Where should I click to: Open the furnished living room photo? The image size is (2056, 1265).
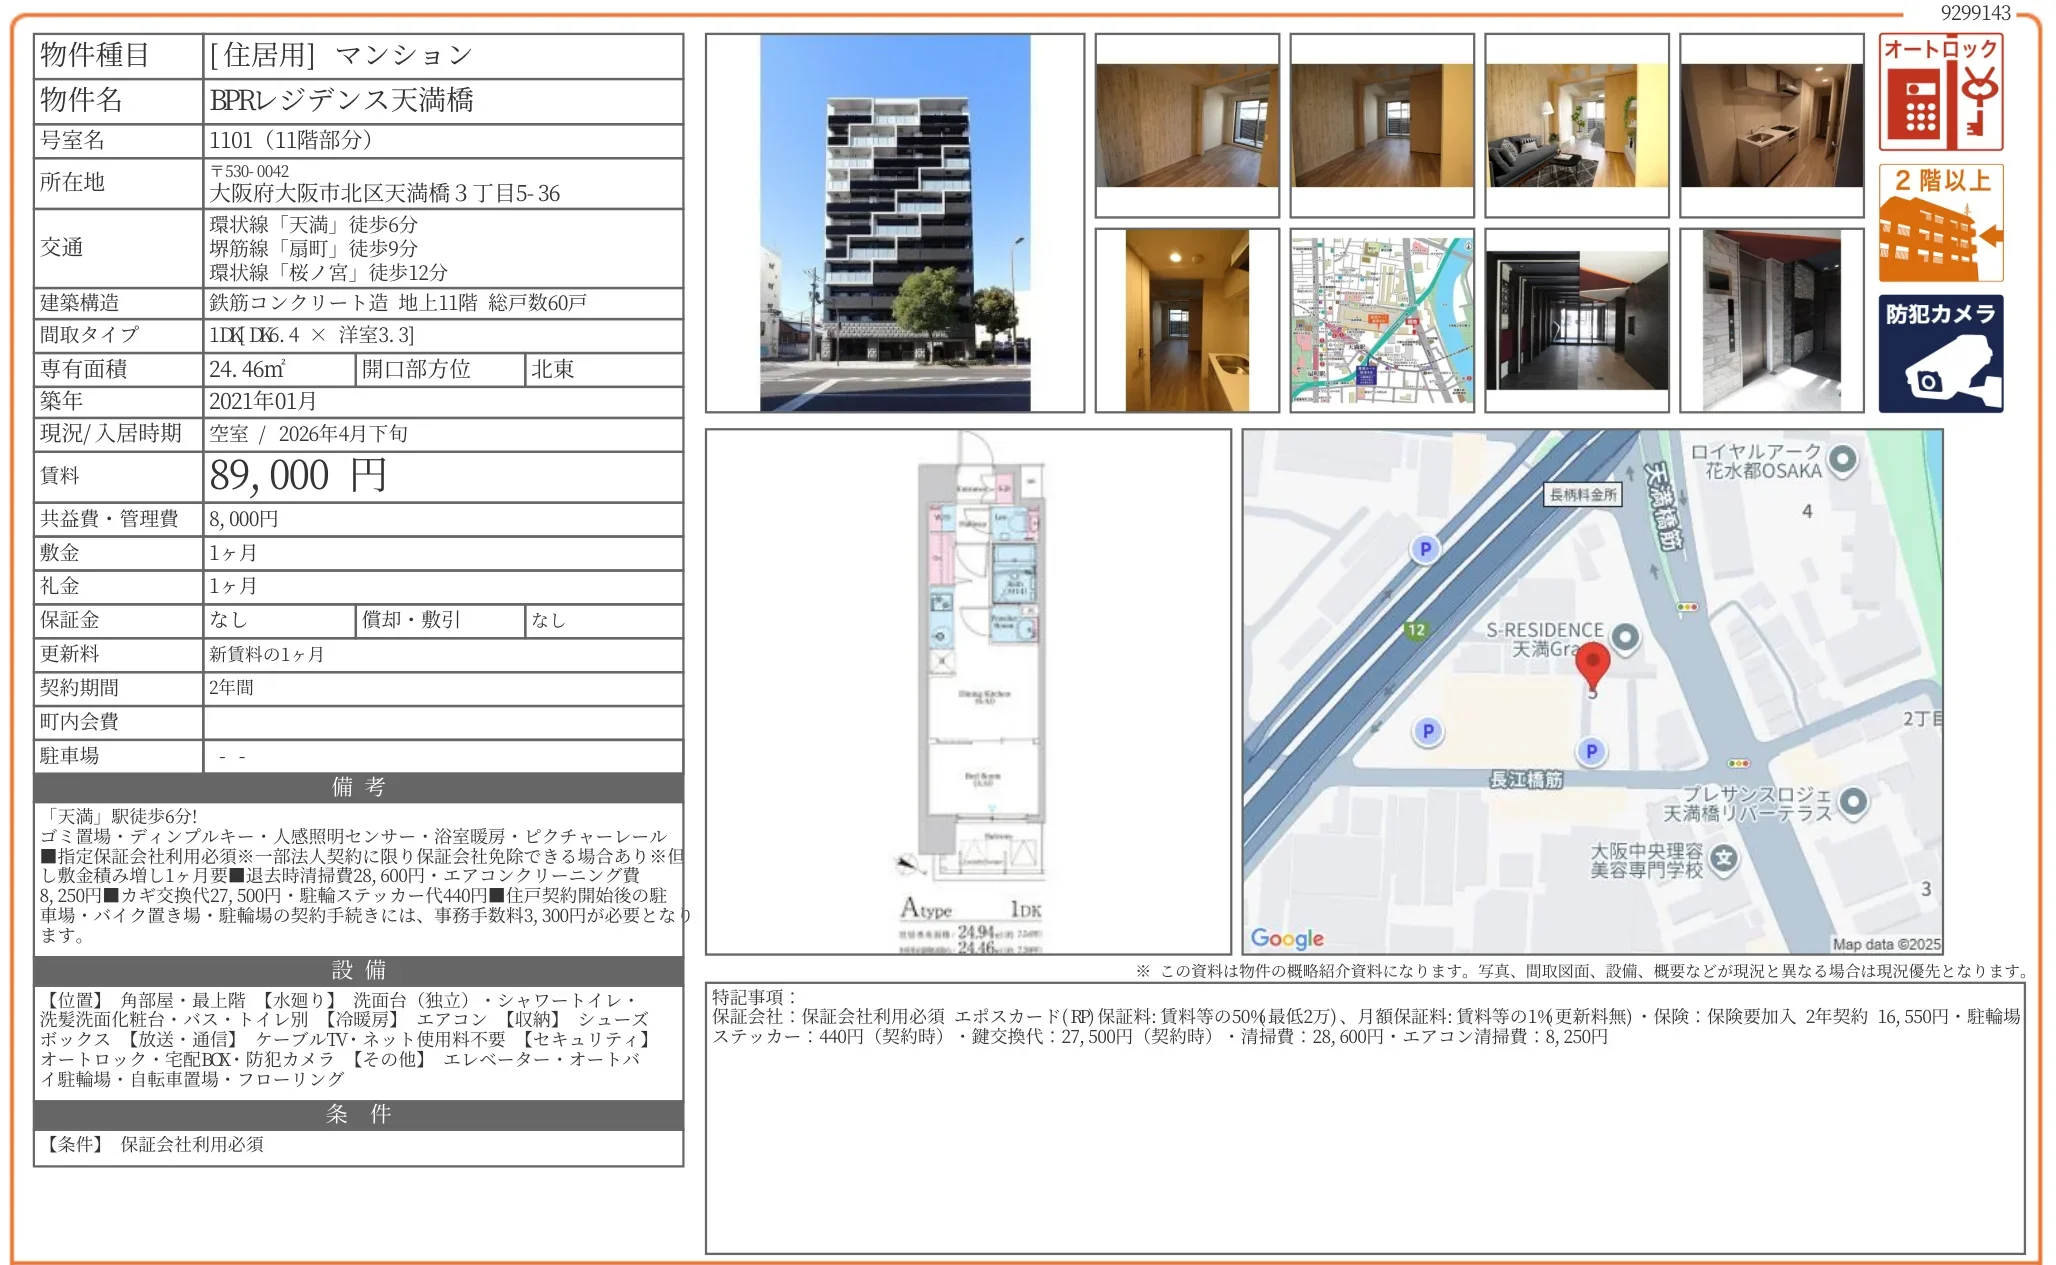click(x=1576, y=126)
